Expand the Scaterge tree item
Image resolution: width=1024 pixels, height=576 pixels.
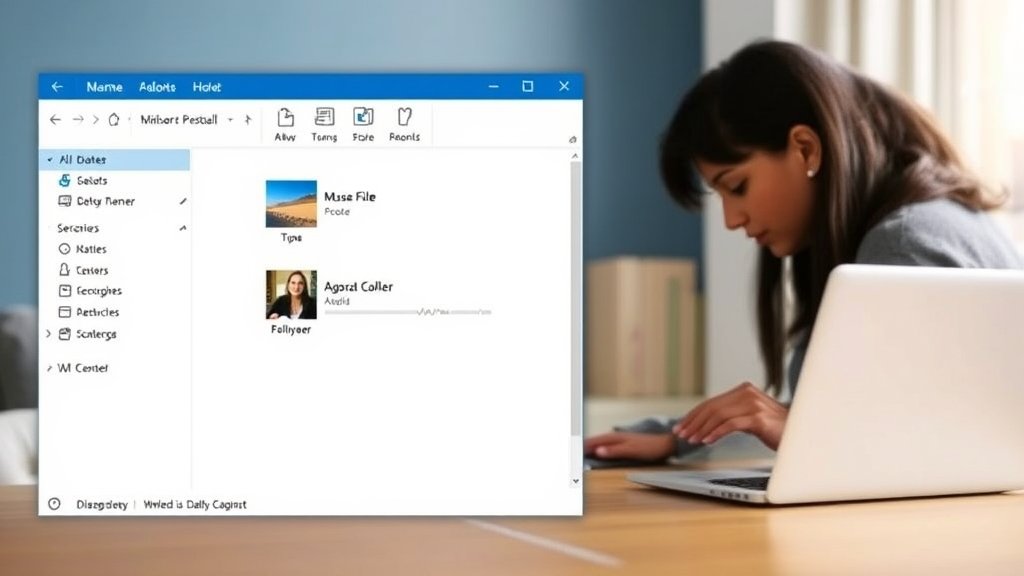49,334
